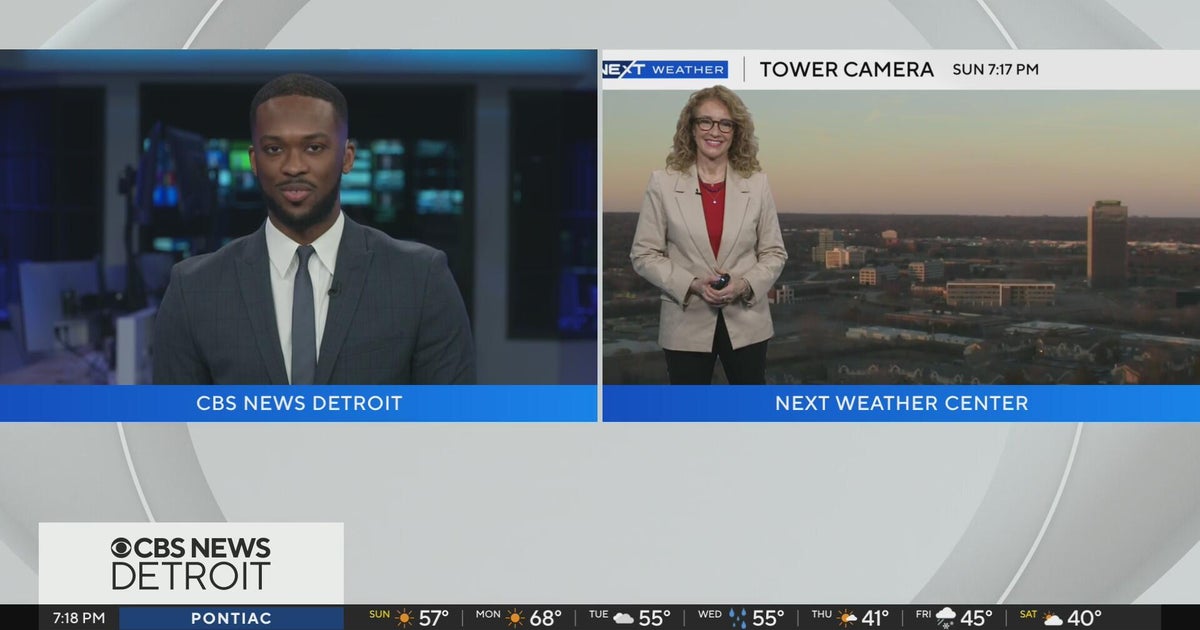Click the SUN day label in ticker
The height and width of the screenshot is (630, 1200).
[379, 615]
